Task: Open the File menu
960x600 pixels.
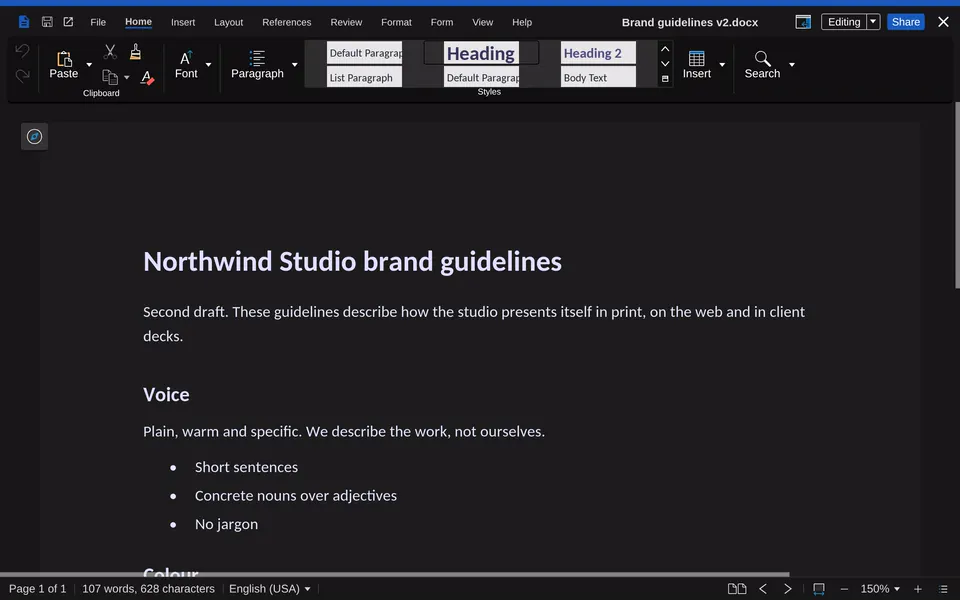Action: tap(98, 22)
